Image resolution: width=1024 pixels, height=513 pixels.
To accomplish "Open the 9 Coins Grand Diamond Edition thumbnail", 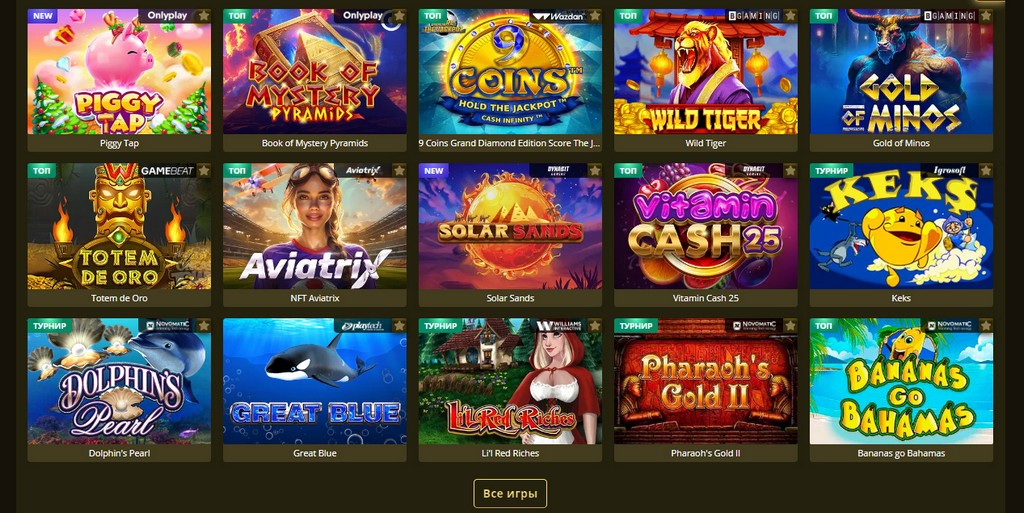I will click(x=510, y=71).
